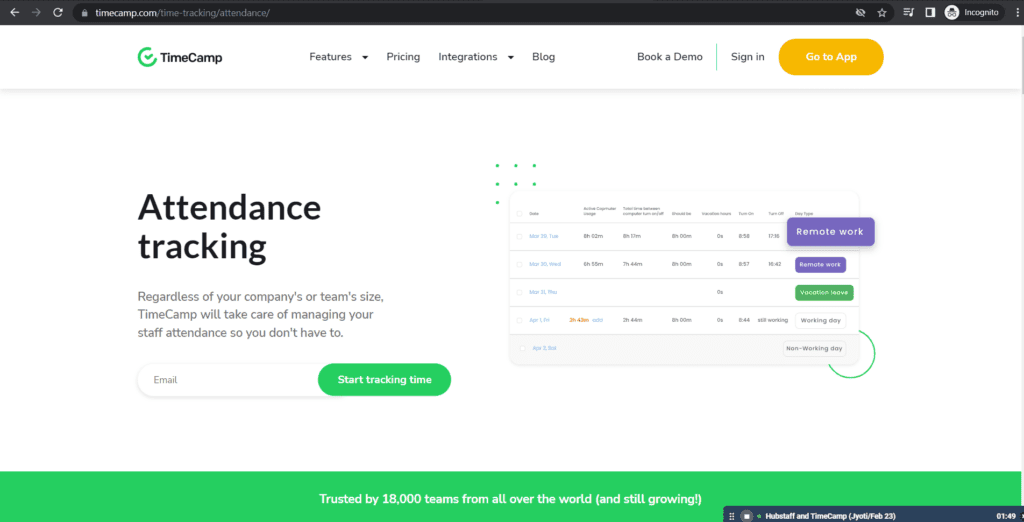Click the 'Trusted by 18,000 teams' banner text
The height and width of the screenshot is (522, 1024).
[511, 499]
